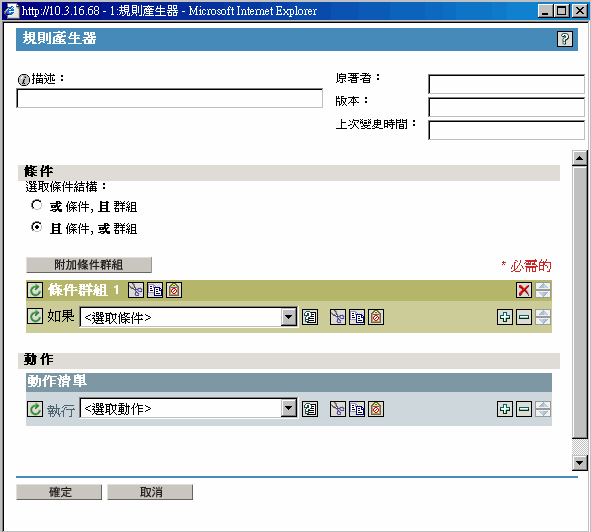Viewport: 591px width, 532px height.
Task: Focus the 描述 text field
Action: click(170, 98)
